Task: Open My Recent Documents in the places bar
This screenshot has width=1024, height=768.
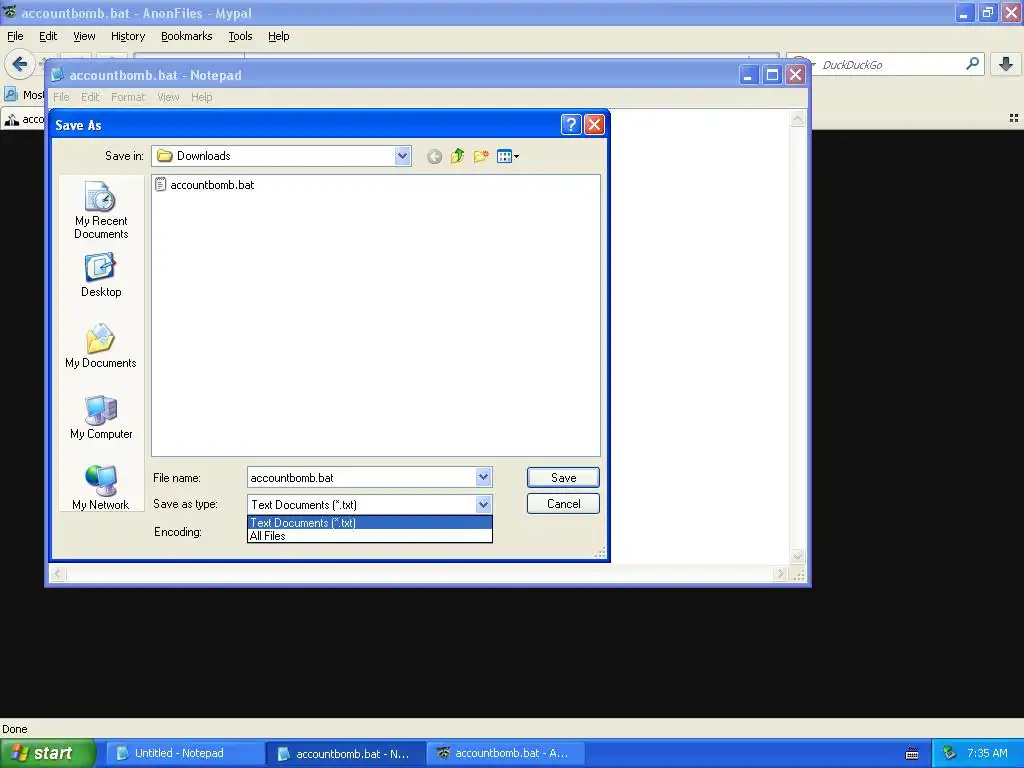Action: coord(101,210)
